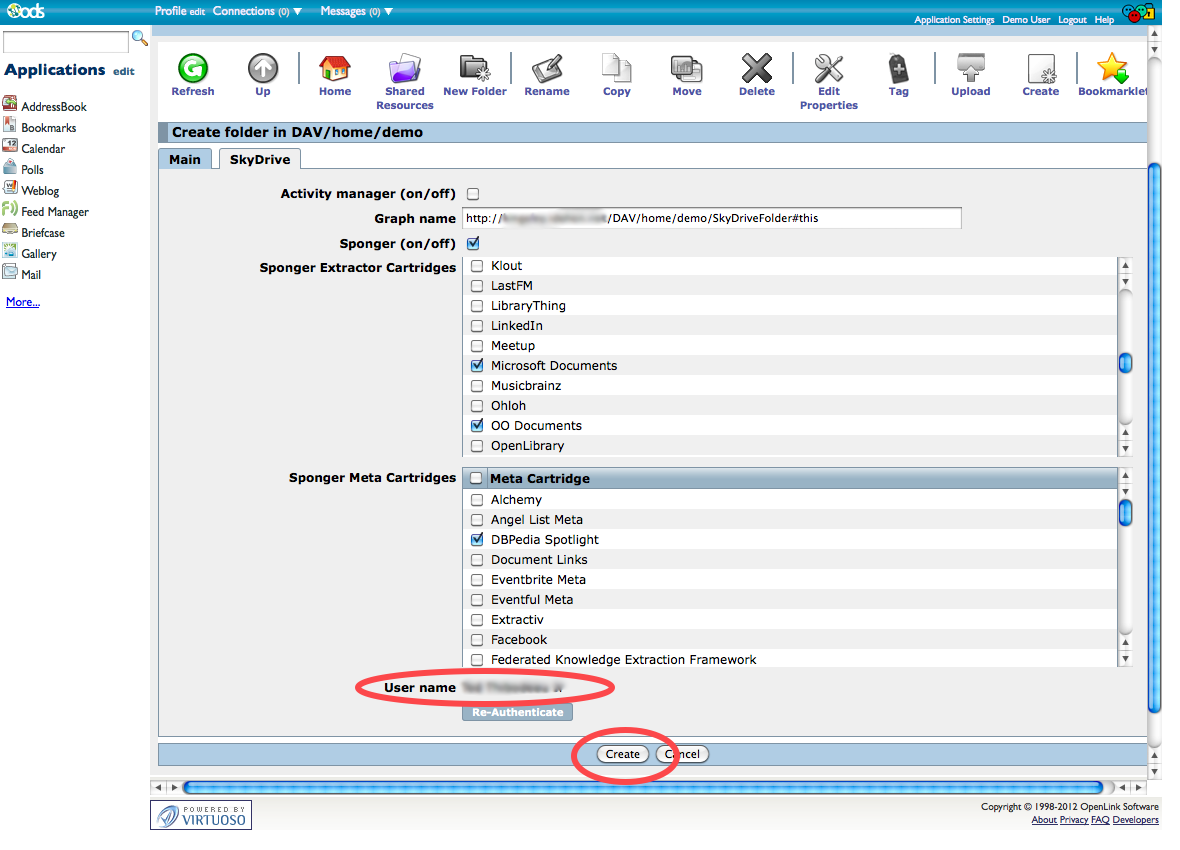Enable the Activity manager checkbox

pos(473,194)
